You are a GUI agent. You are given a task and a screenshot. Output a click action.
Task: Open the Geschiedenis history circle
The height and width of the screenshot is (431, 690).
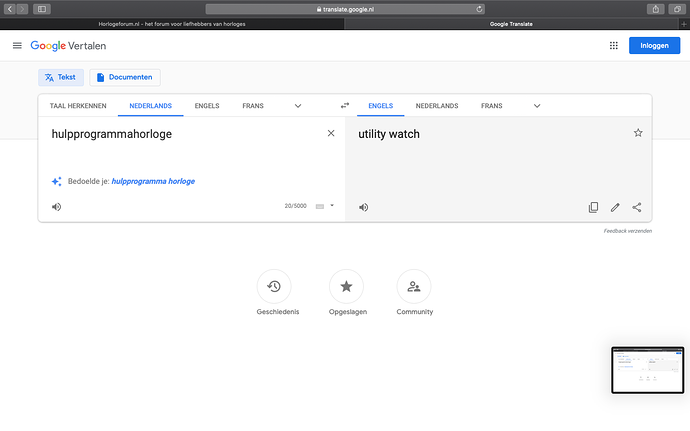274,287
